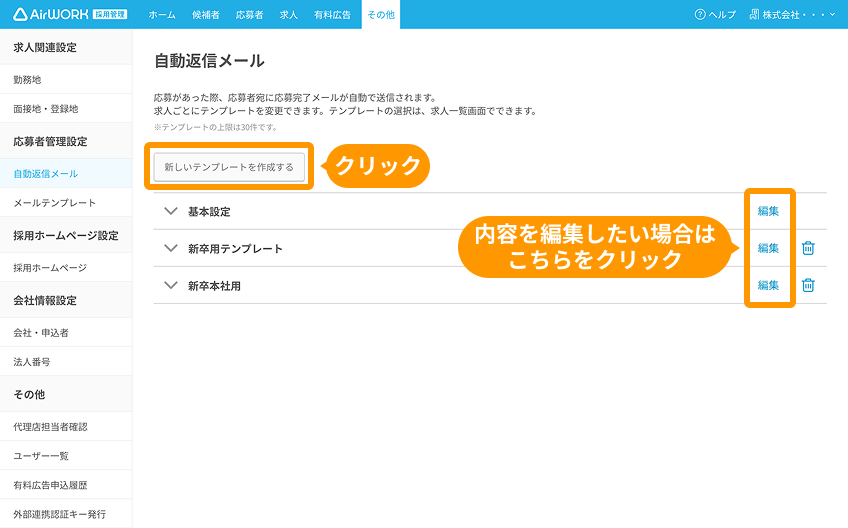The height and width of the screenshot is (528, 848).
Task: Open 外部連携認証キー発行 in the sidebar
Action: (x=66, y=514)
